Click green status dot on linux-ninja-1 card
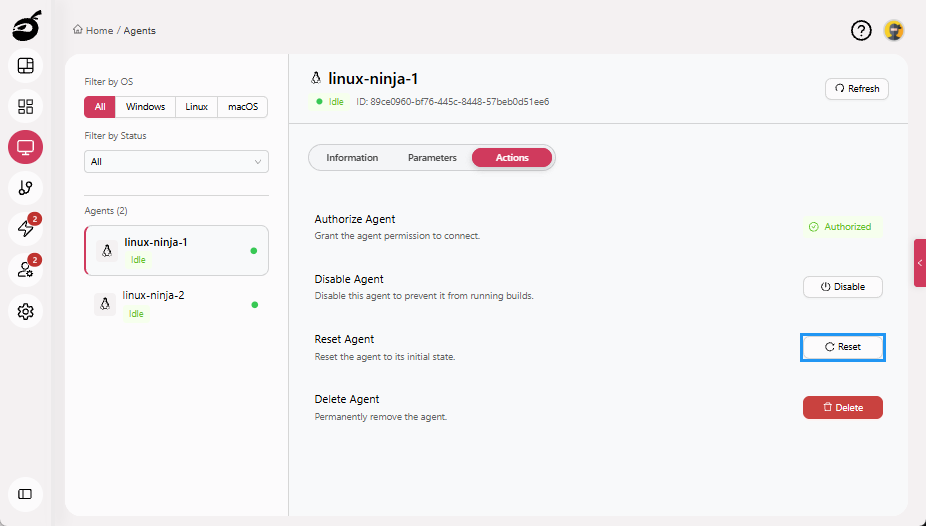This screenshot has width=926, height=526. click(x=253, y=251)
